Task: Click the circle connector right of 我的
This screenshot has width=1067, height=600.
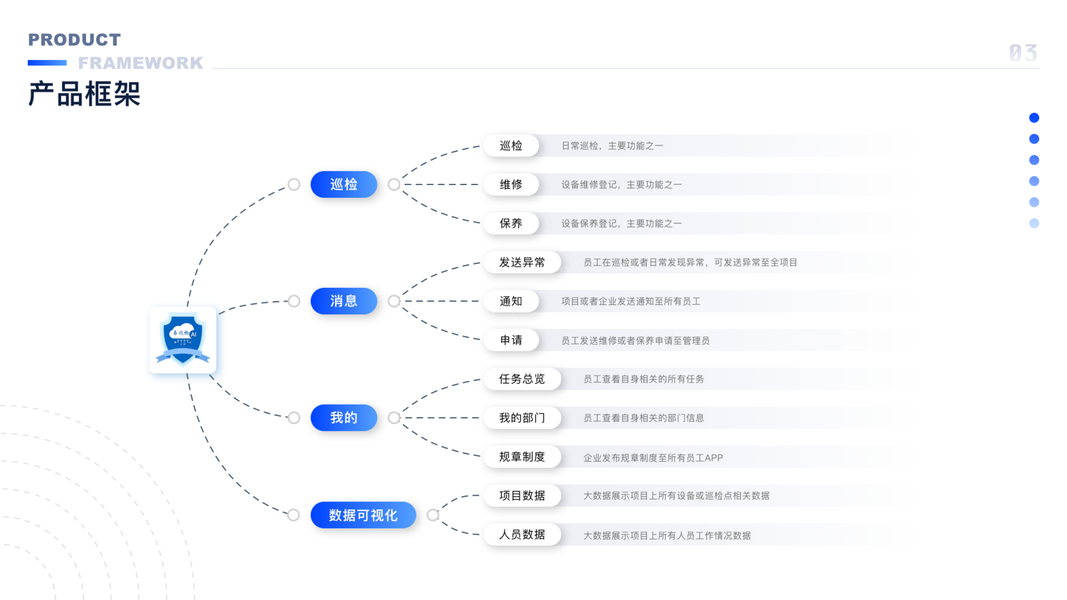Action: pyautogui.click(x=394, y=418)
